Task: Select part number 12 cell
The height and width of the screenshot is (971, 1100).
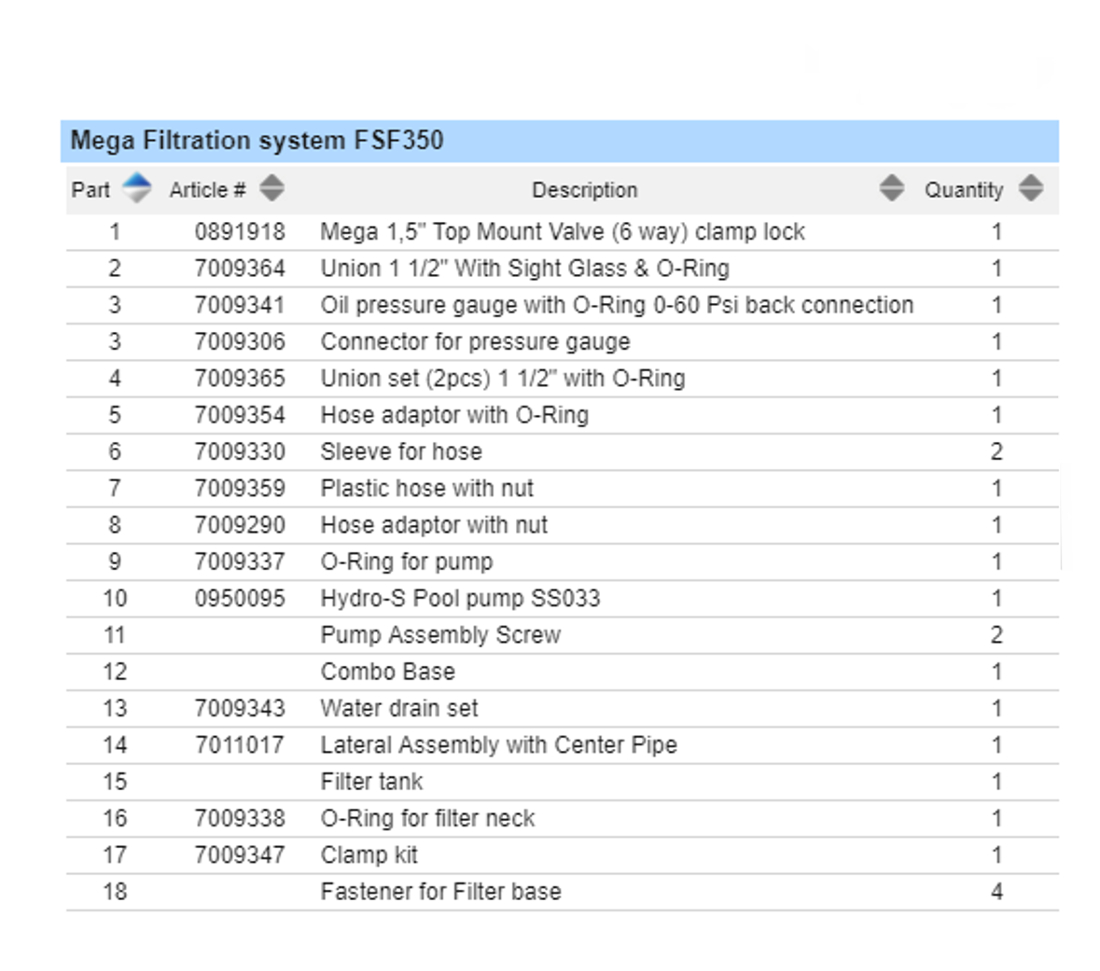Action: click(115, 672)
